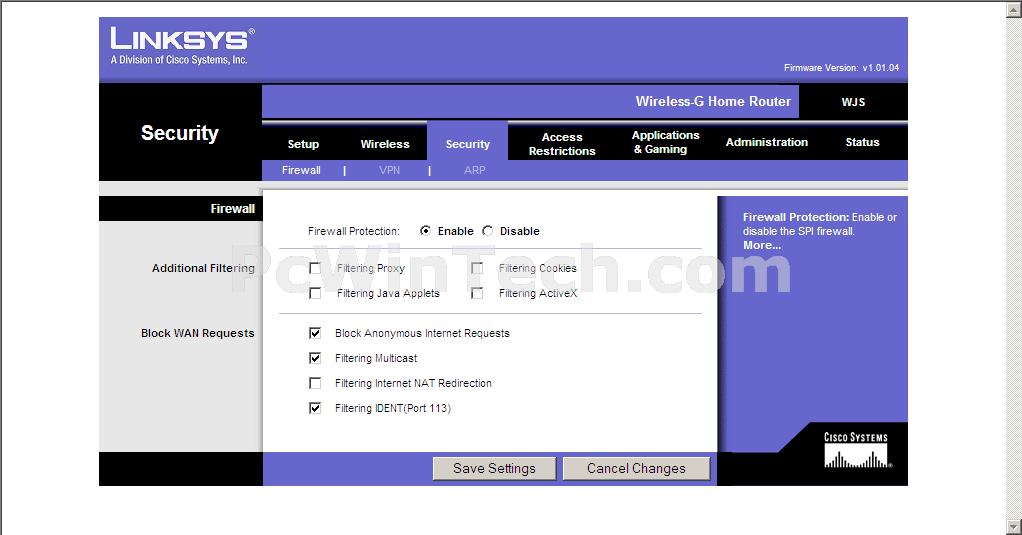Open the ARP sub-tab
Screen dimensions: 1022x535
474,170
